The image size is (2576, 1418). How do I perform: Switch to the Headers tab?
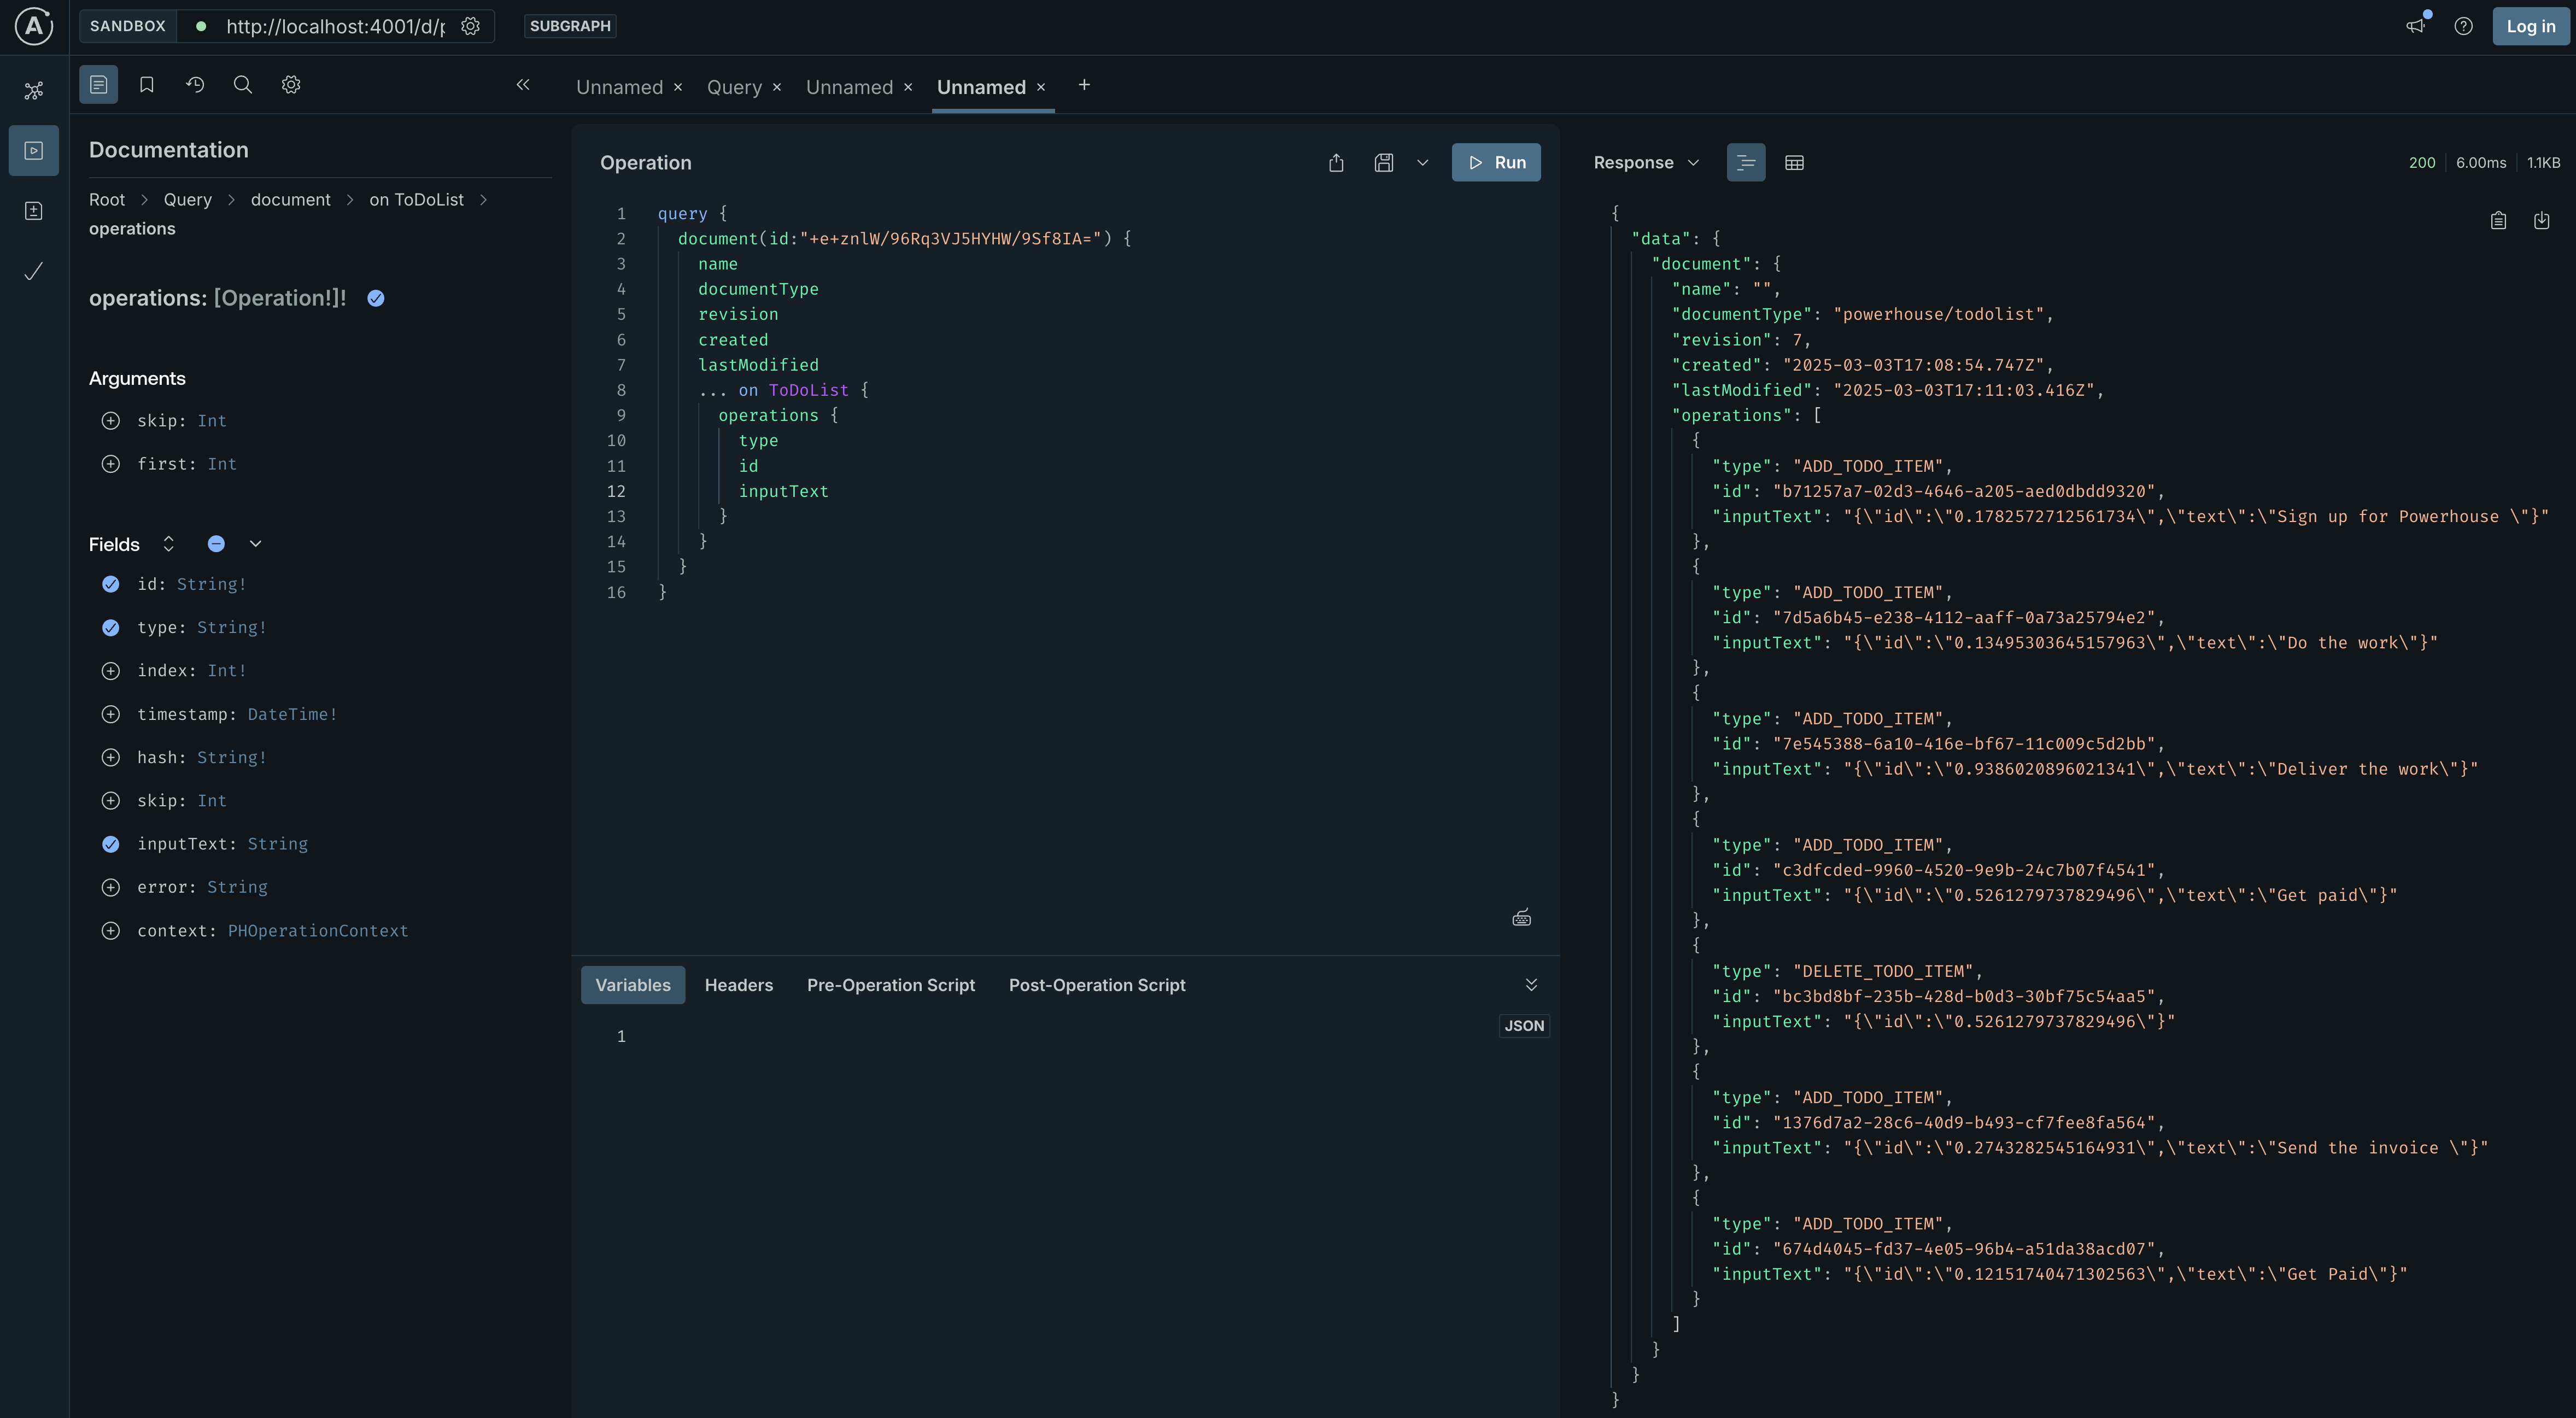pos(738,985)
